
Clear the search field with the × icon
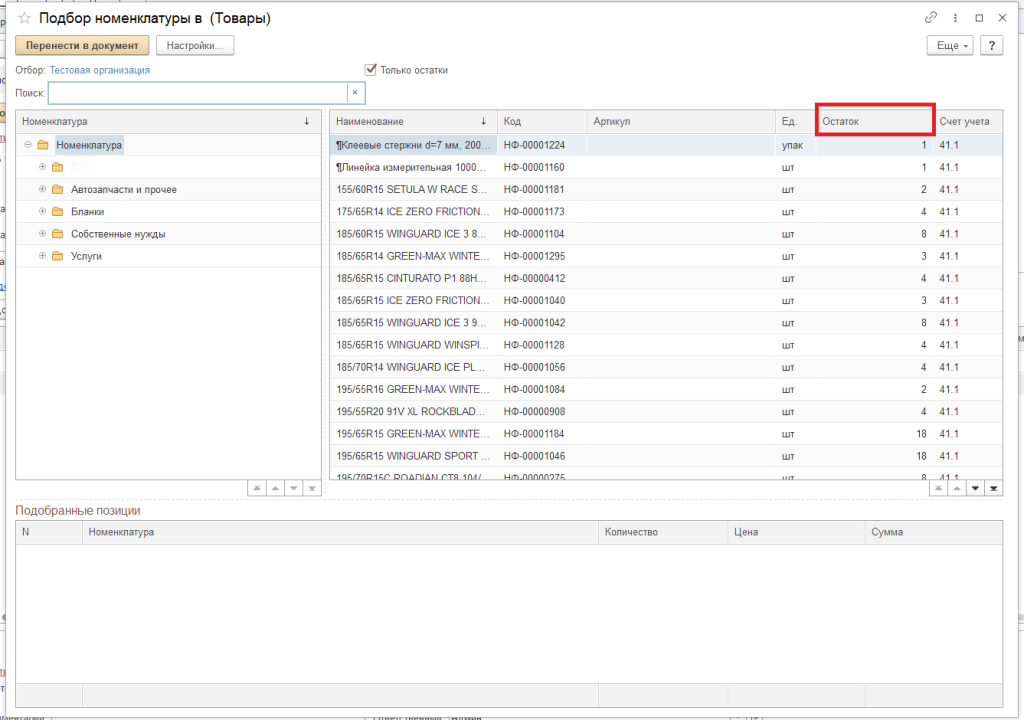point(354,93)
